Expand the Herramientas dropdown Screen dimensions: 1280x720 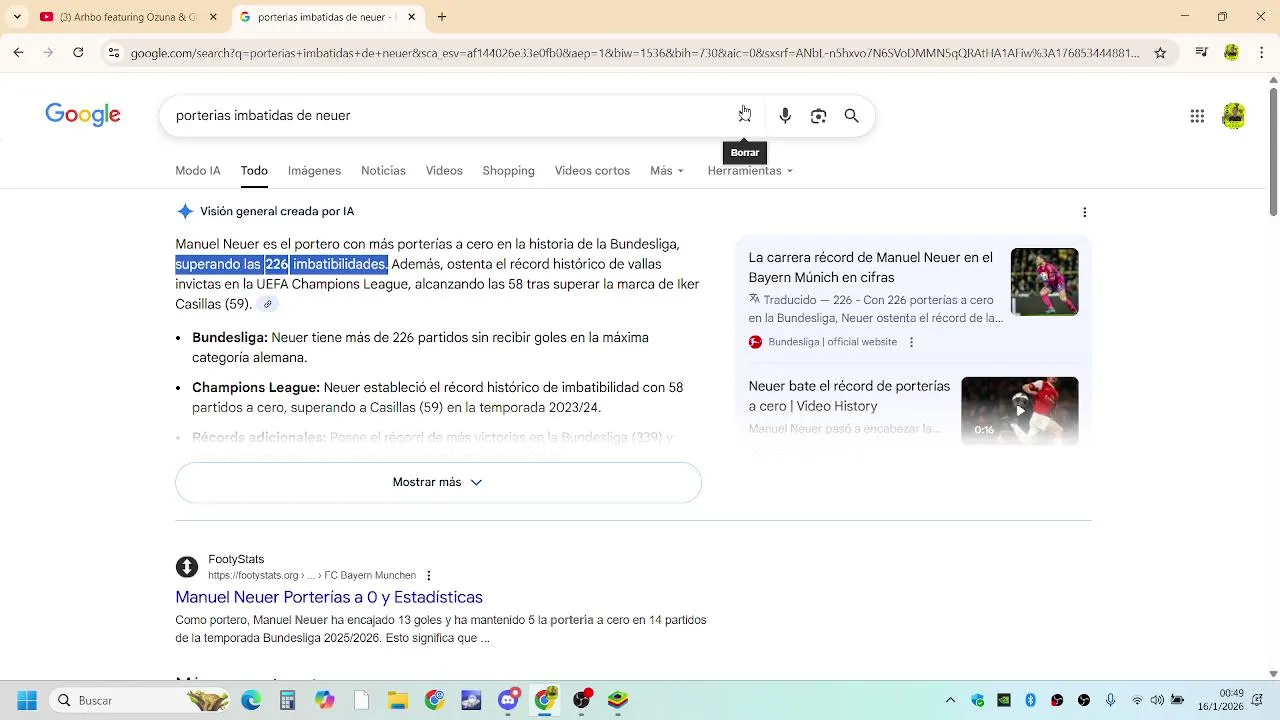click(750, 171)
